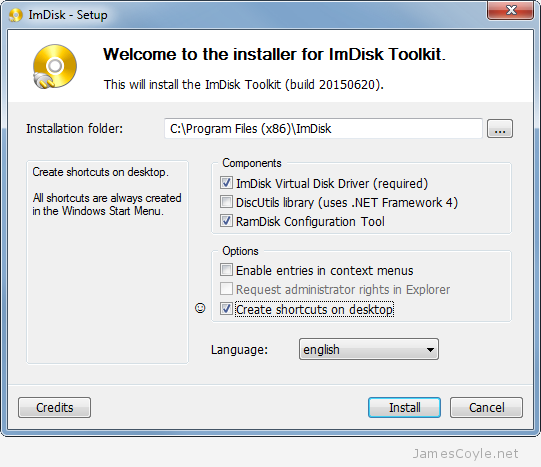The height and width of the screenshot is (467, 541).
Task: Click the 'Language:' label
Action: click(239, 350)
